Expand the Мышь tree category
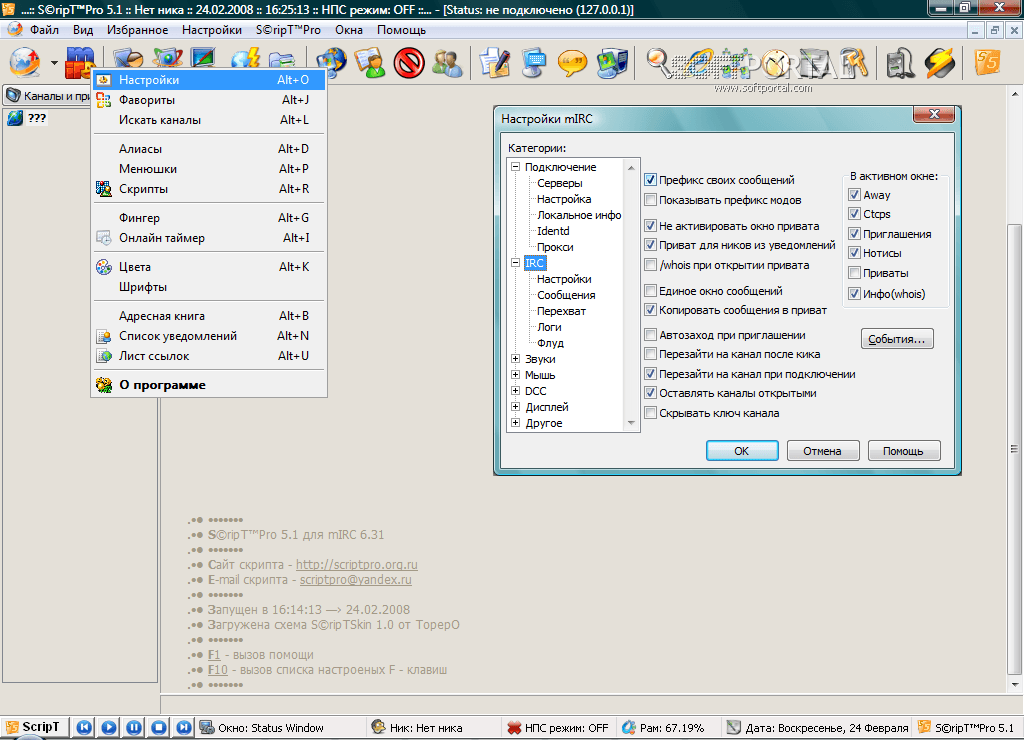Image resolution: width=1024 pixels, height=740 pixels. tap(515, 375)
